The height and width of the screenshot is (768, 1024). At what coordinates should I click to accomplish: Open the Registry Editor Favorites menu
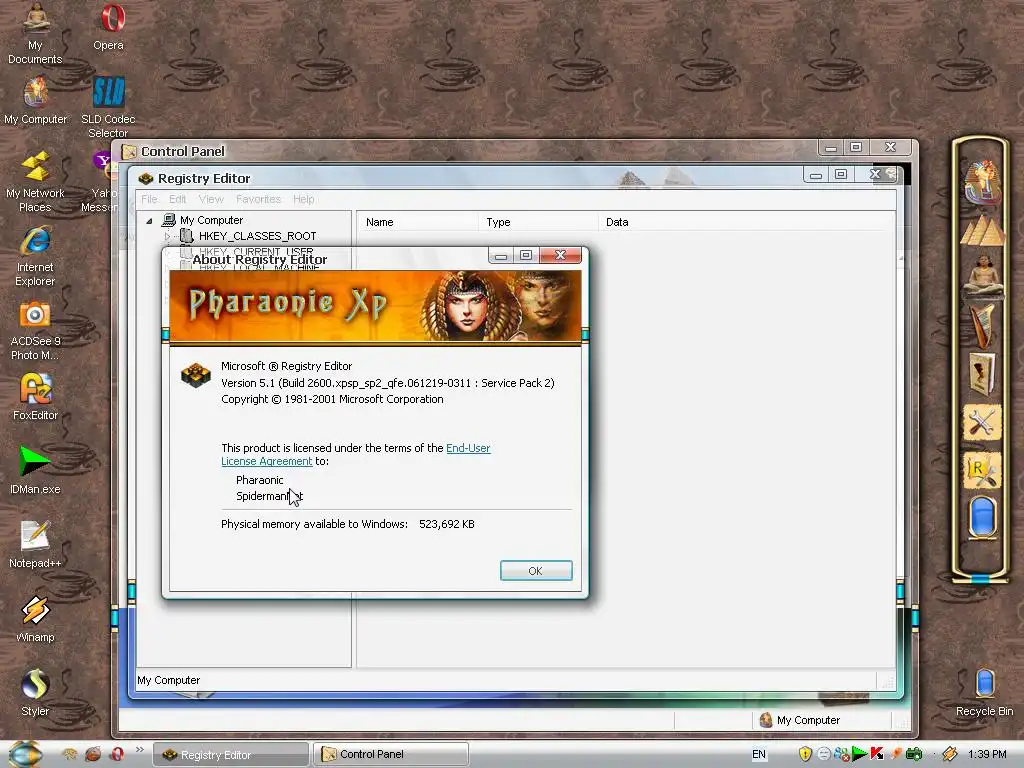click(x=259, y=199)
